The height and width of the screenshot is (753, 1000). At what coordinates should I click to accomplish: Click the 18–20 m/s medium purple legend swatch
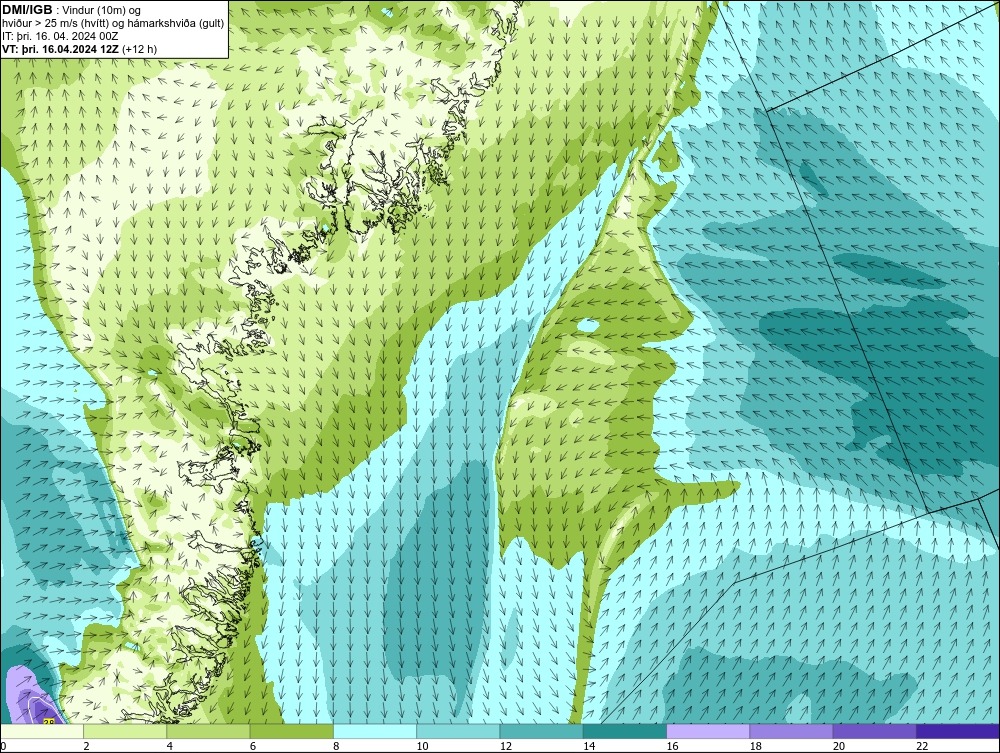tap(791, 731)
